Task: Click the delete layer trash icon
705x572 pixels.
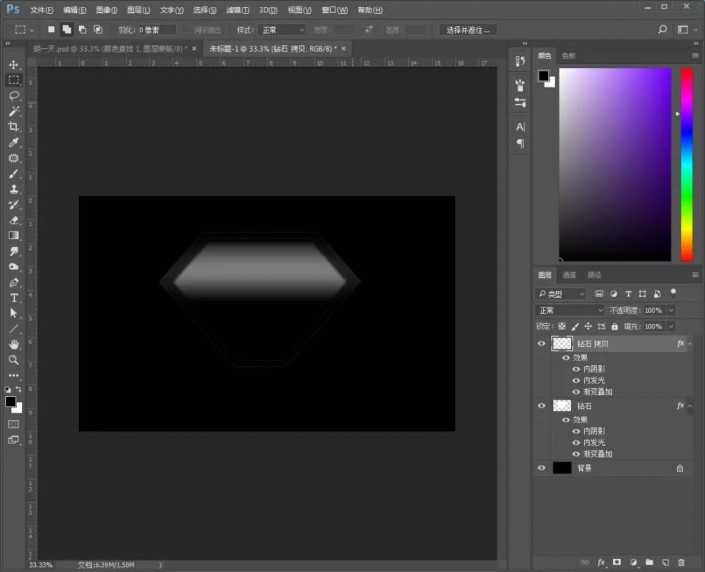Action: 680,562
